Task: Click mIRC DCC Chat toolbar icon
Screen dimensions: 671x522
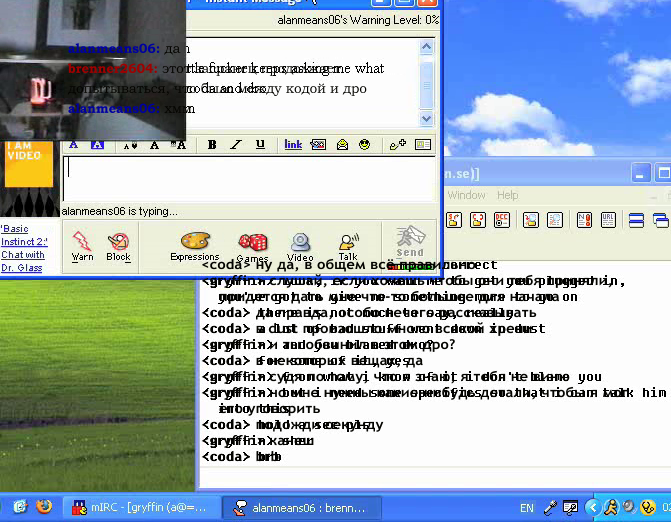Action: [x=478, y=220]
